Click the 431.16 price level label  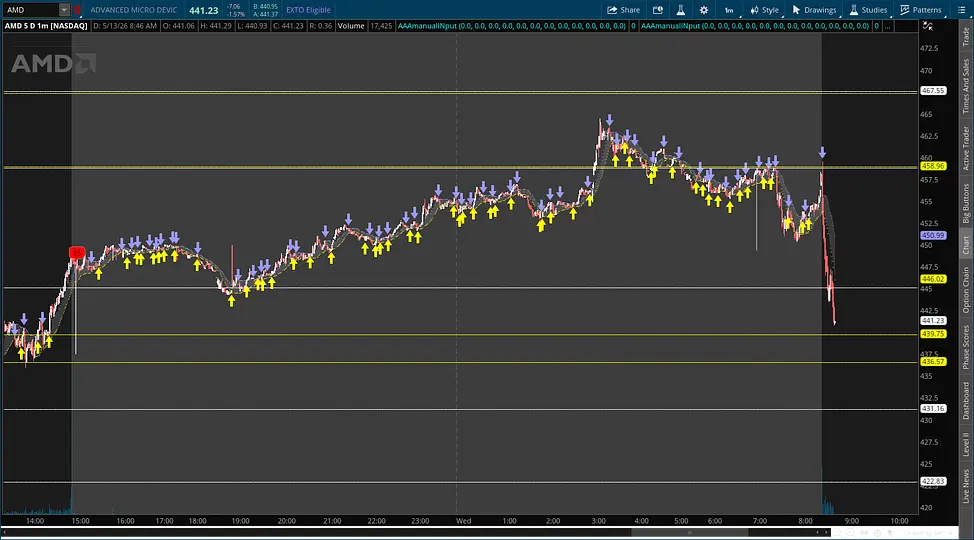point(933,409)
